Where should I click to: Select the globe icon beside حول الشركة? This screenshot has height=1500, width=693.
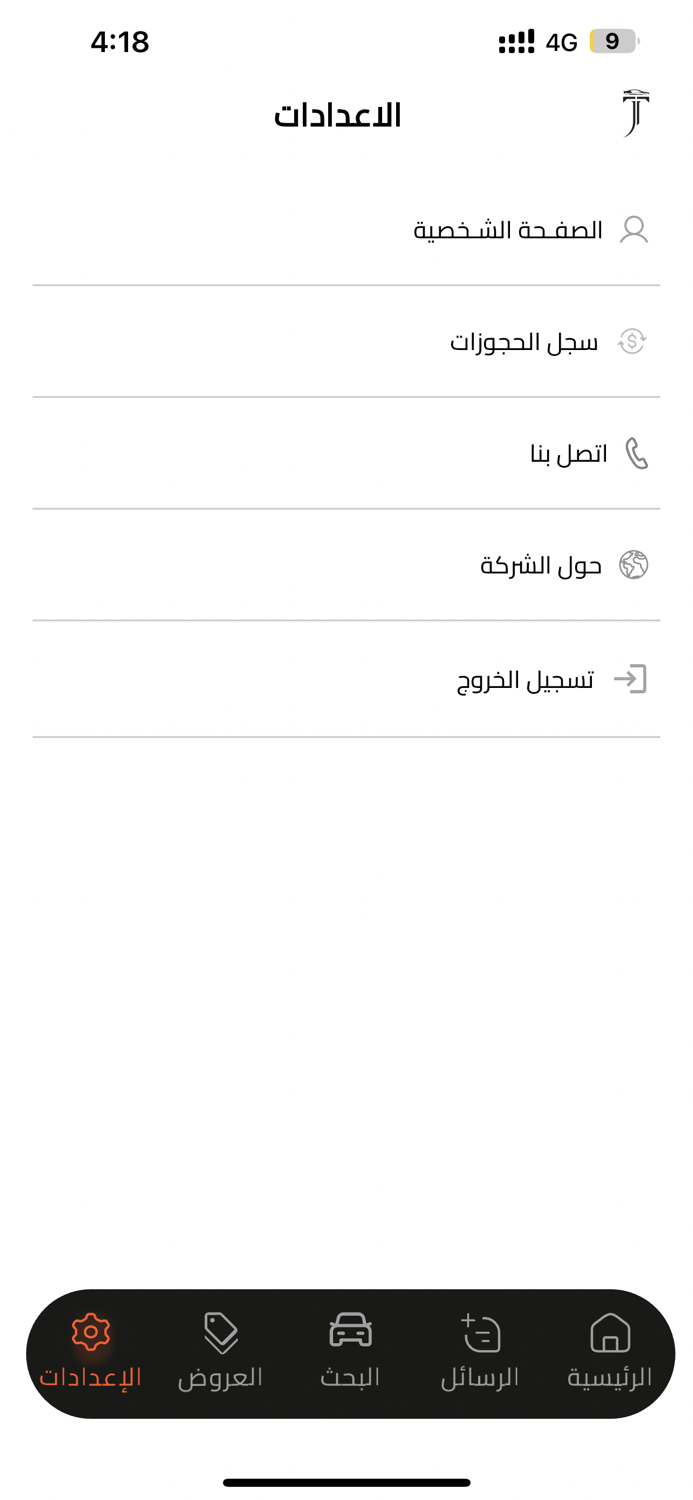[633, 564]
